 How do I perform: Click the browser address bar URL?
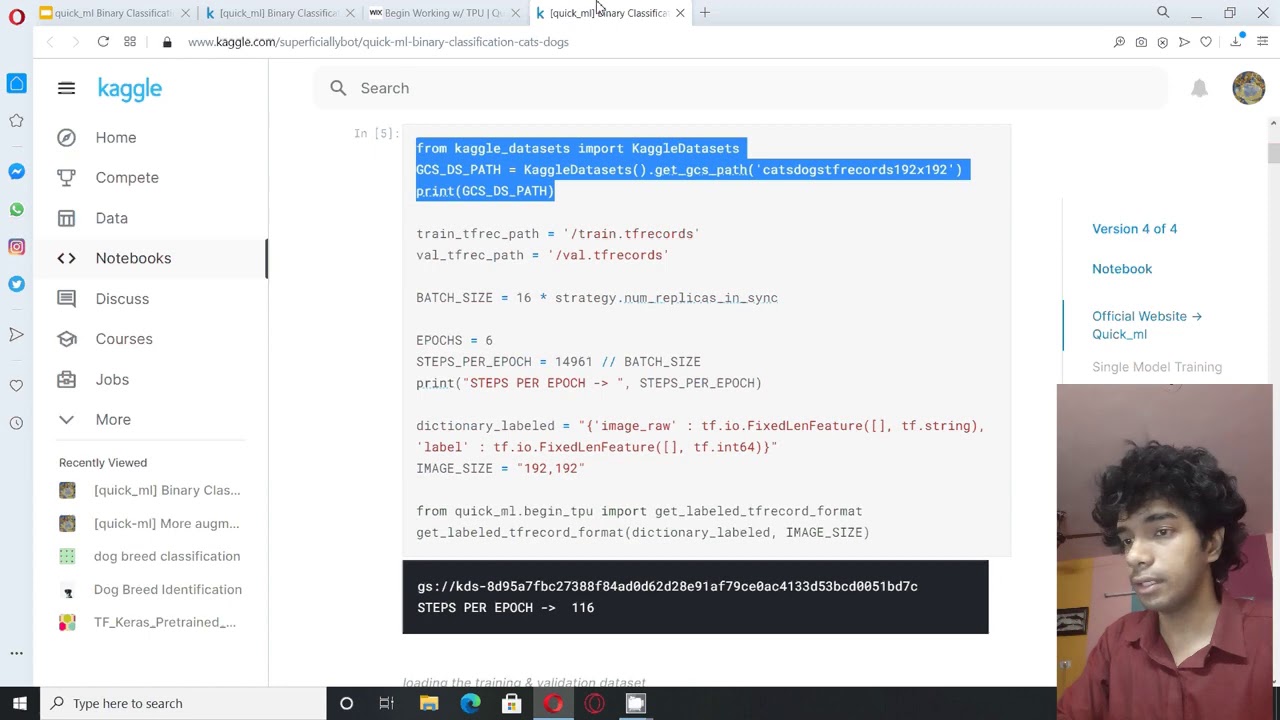point(378,42)
